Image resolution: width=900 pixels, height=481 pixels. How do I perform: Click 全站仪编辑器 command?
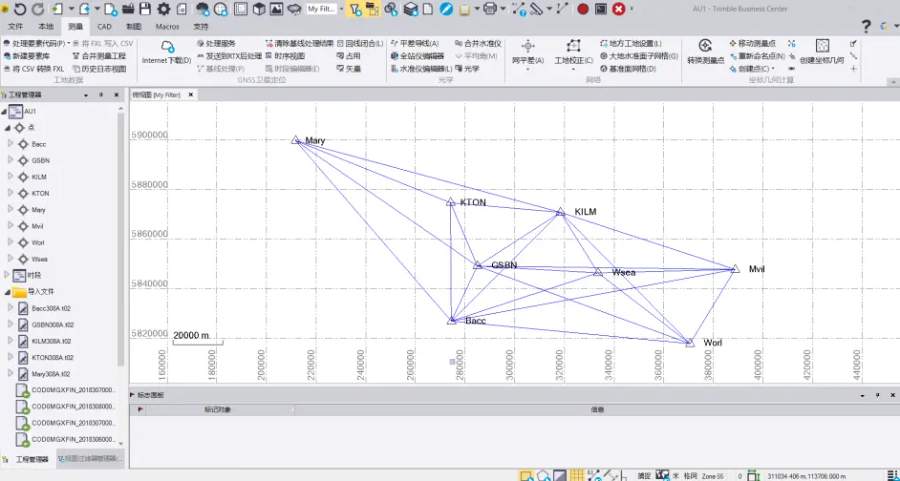coord(418,56)
